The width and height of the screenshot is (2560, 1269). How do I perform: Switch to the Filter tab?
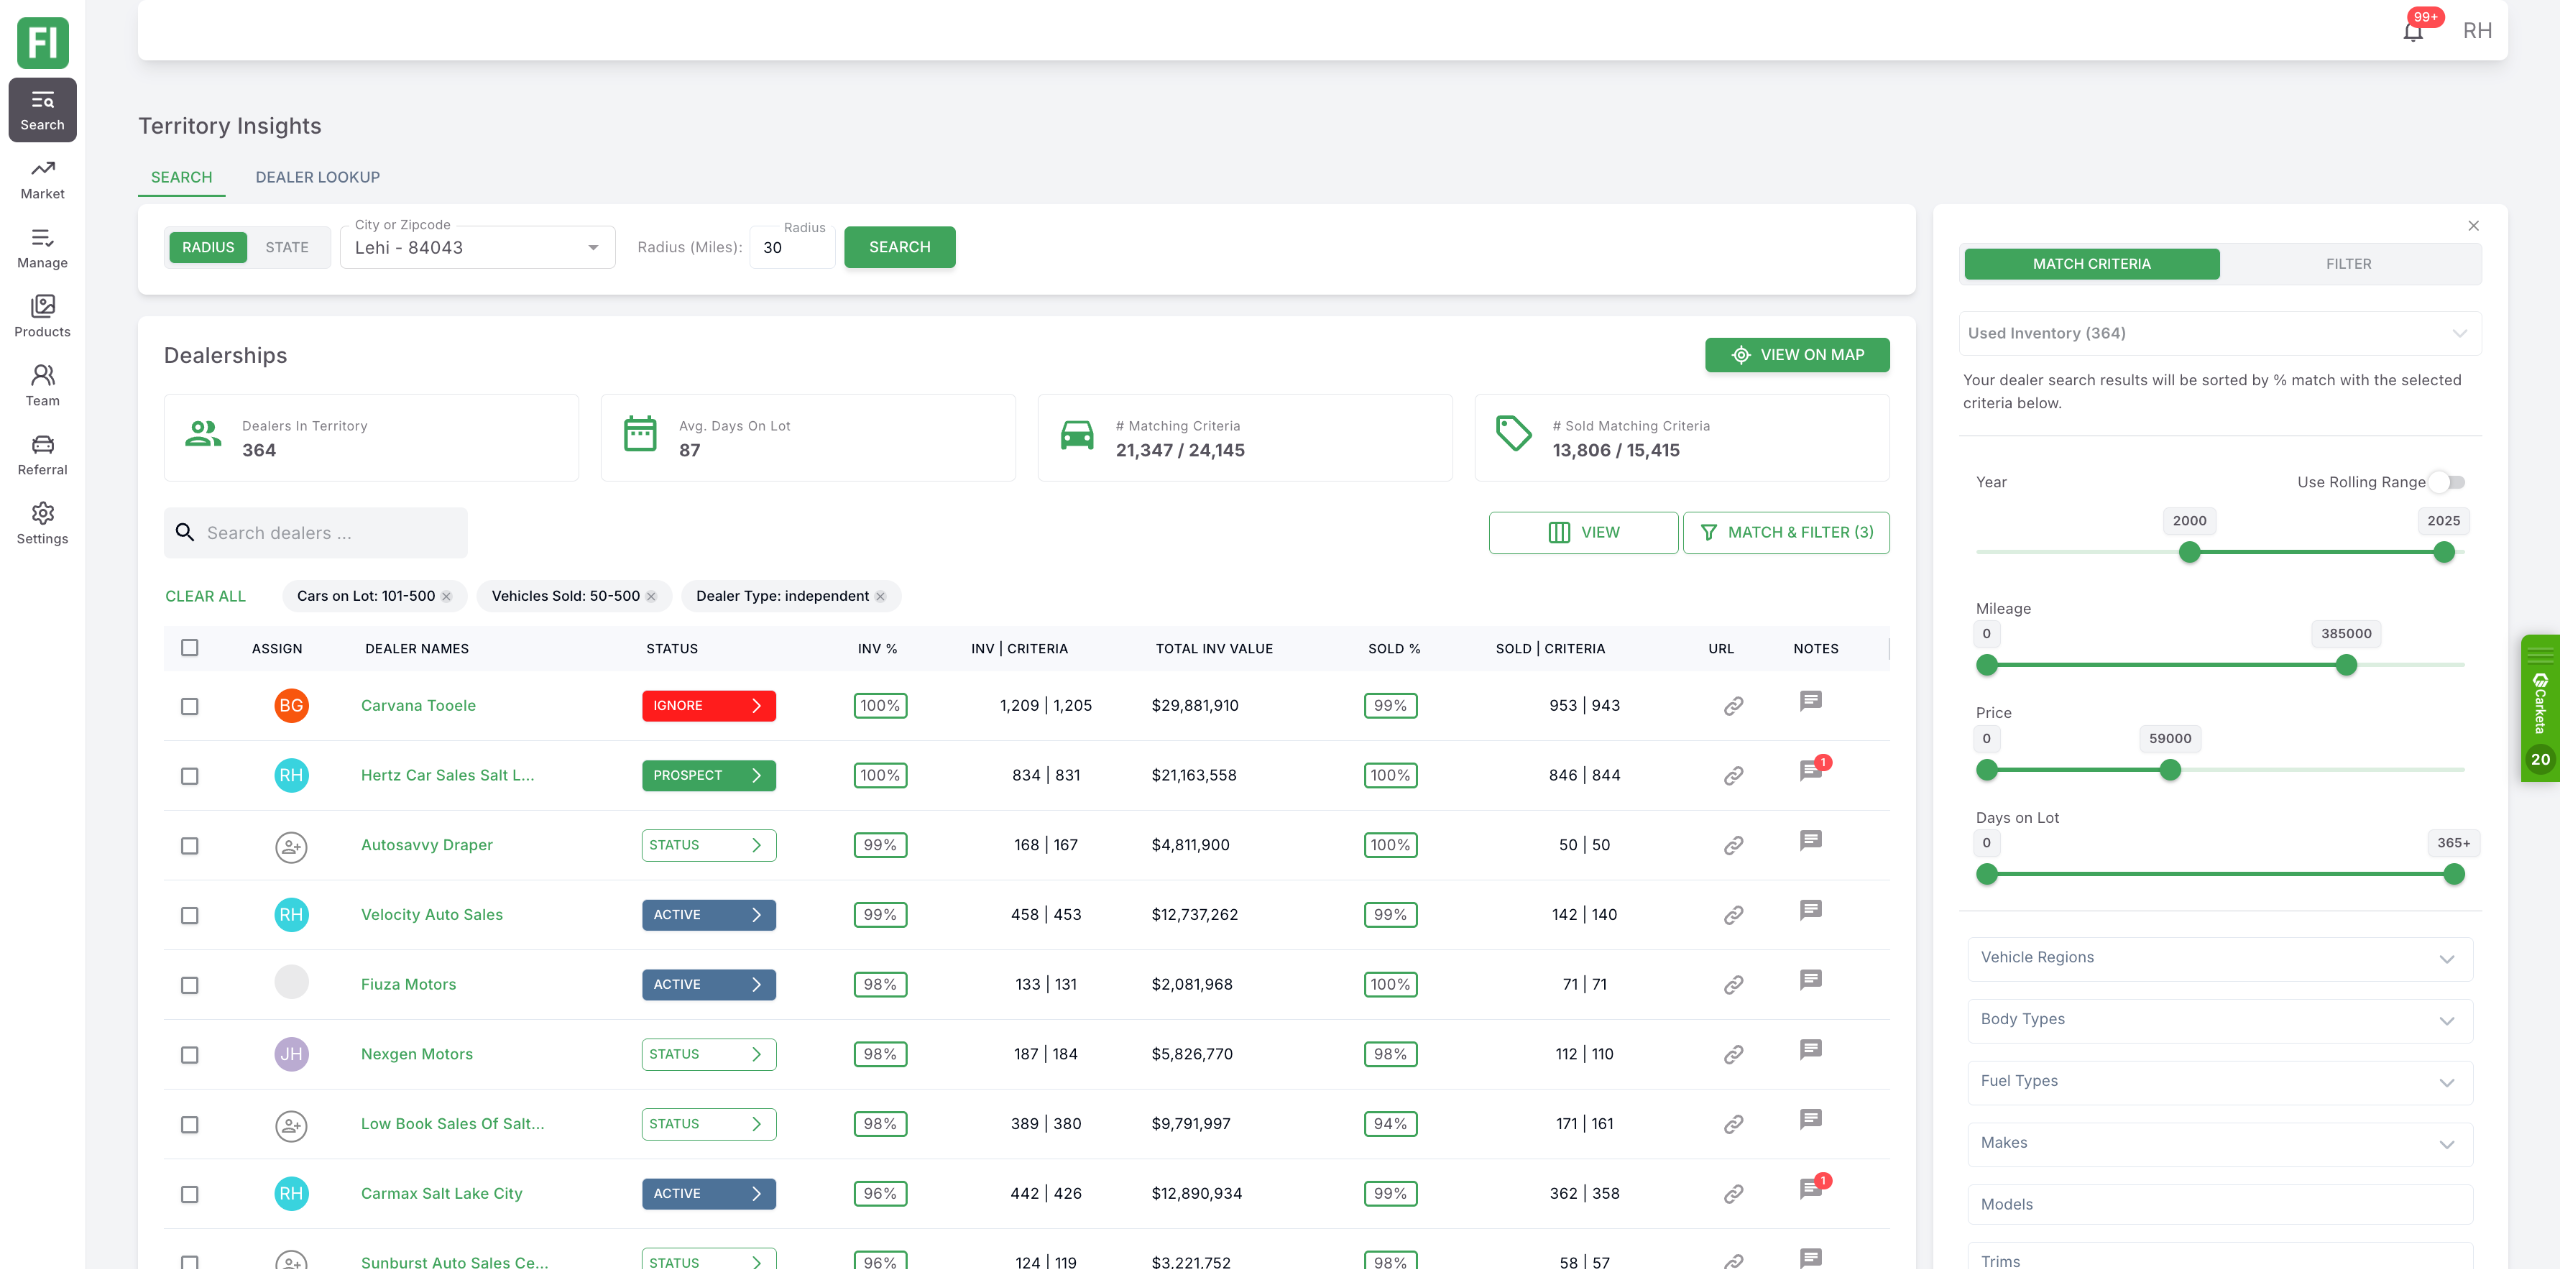pyautogui.click(x=2348, y=264)
